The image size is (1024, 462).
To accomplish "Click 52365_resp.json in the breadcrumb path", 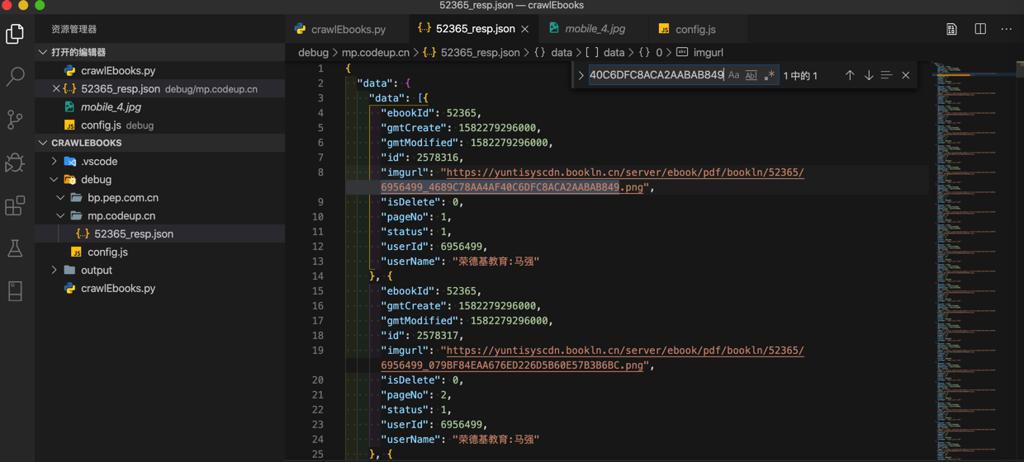I will (480, 52).
